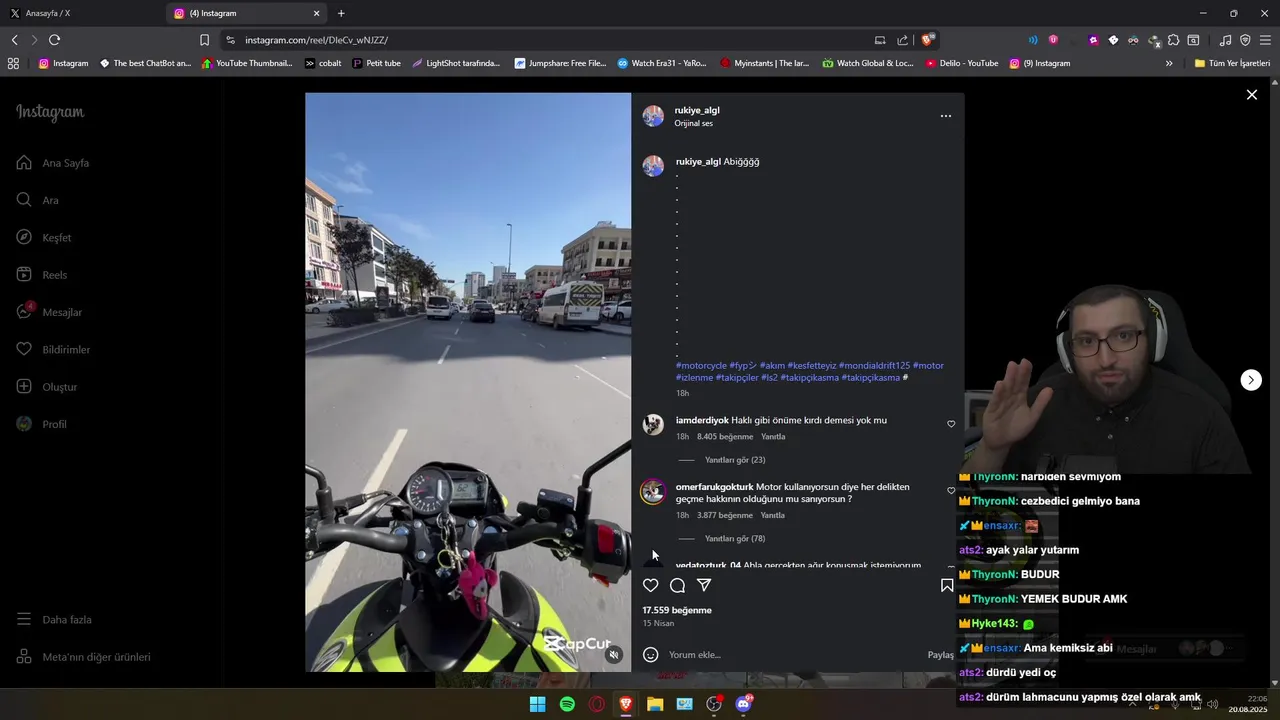Screen dimensions: 1280x720
Task: Expand 'Daha fazla' menu in the sidebar
Action: tap(55, 620)
